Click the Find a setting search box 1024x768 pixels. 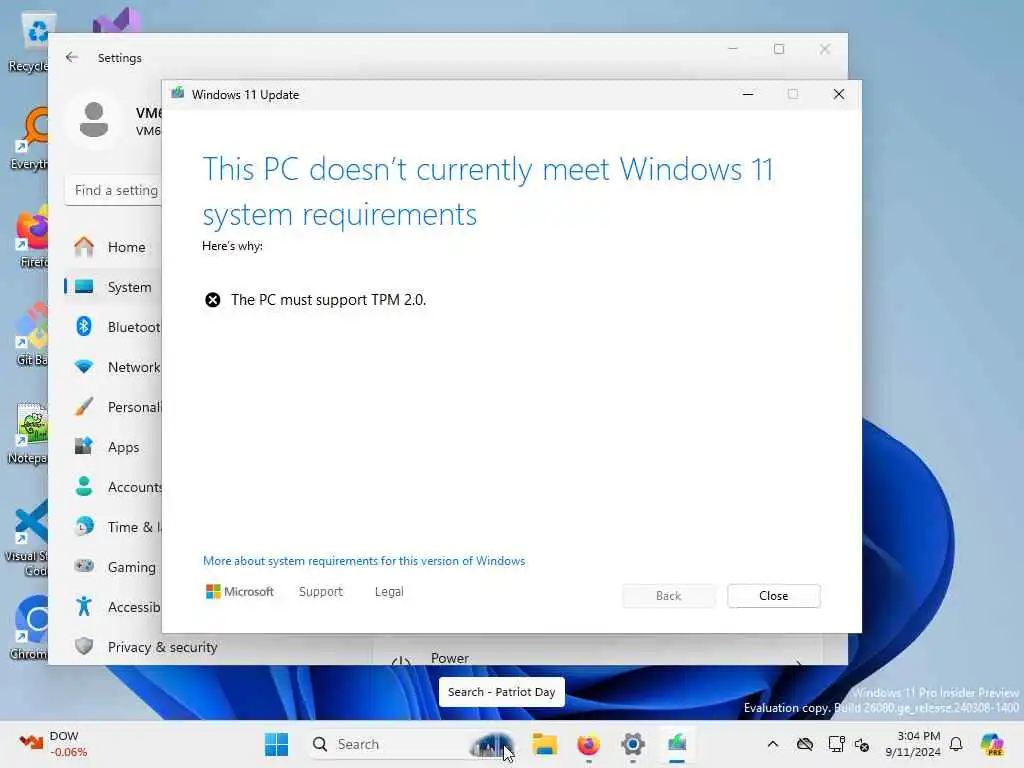tap(114, 191)
